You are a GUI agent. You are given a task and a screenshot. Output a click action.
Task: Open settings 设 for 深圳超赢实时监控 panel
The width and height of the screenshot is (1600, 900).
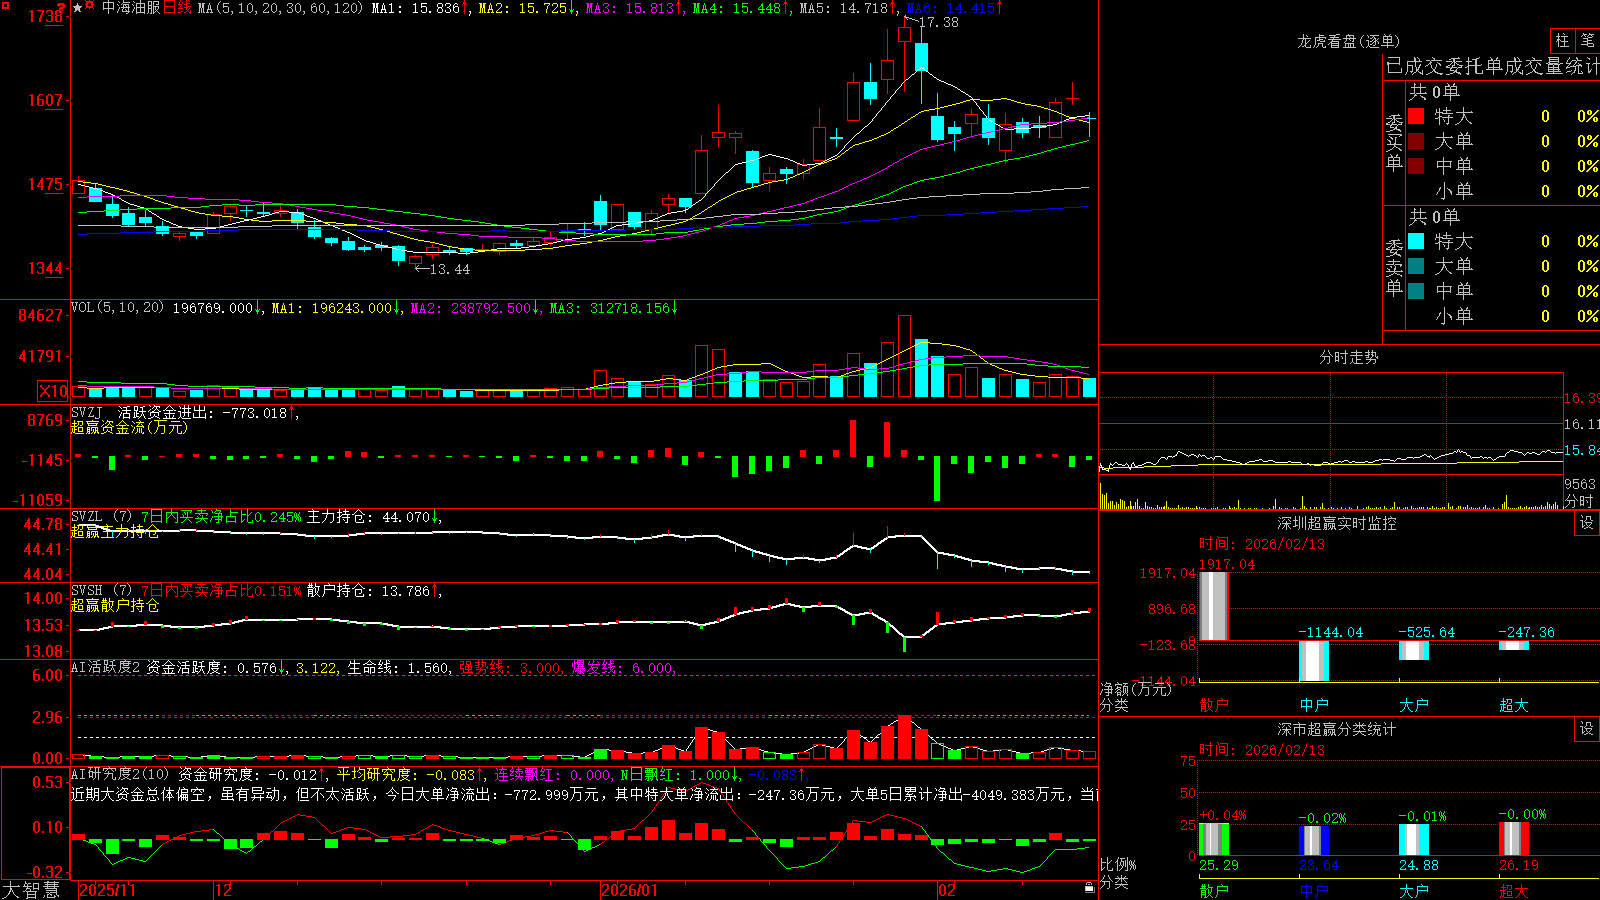[1587, 523]
